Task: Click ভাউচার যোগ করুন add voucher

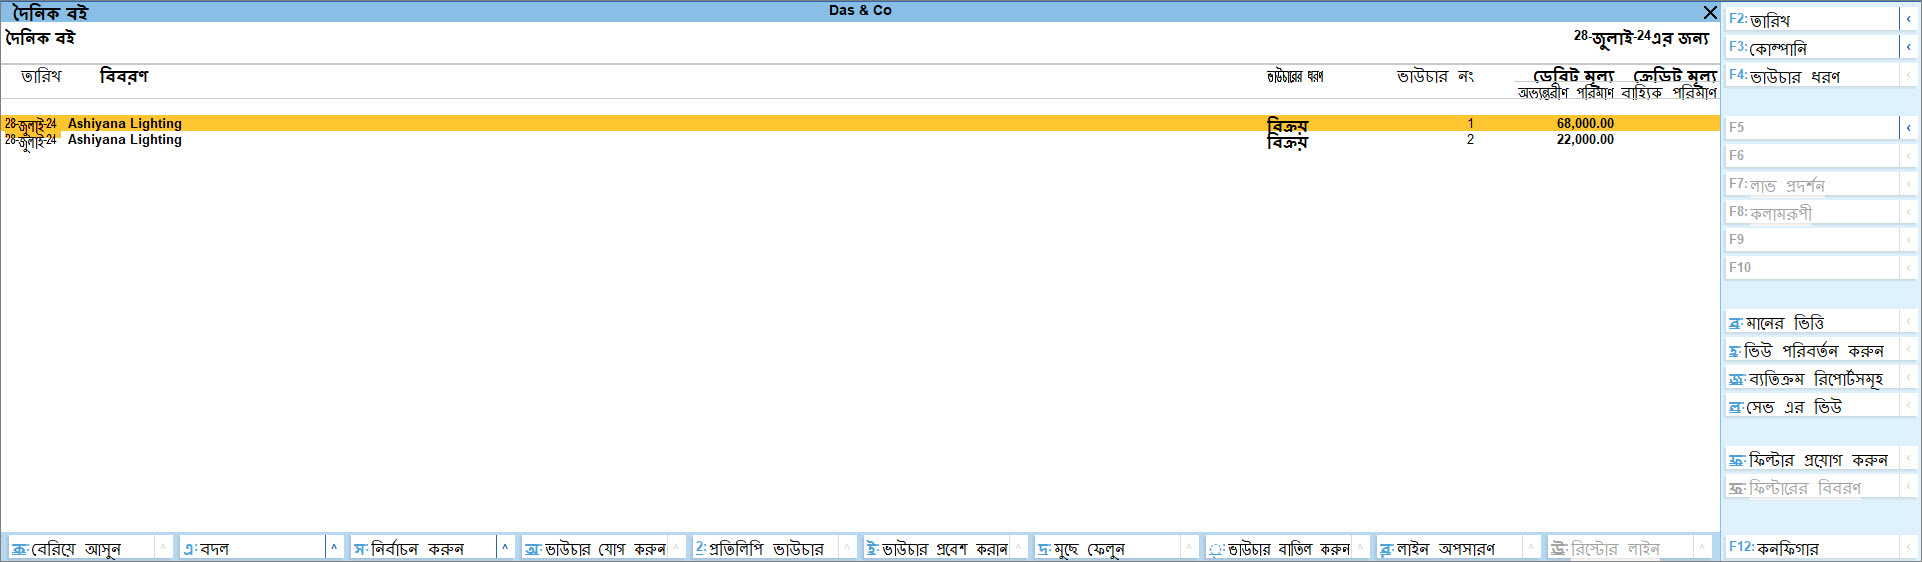Action: point(594,548)
